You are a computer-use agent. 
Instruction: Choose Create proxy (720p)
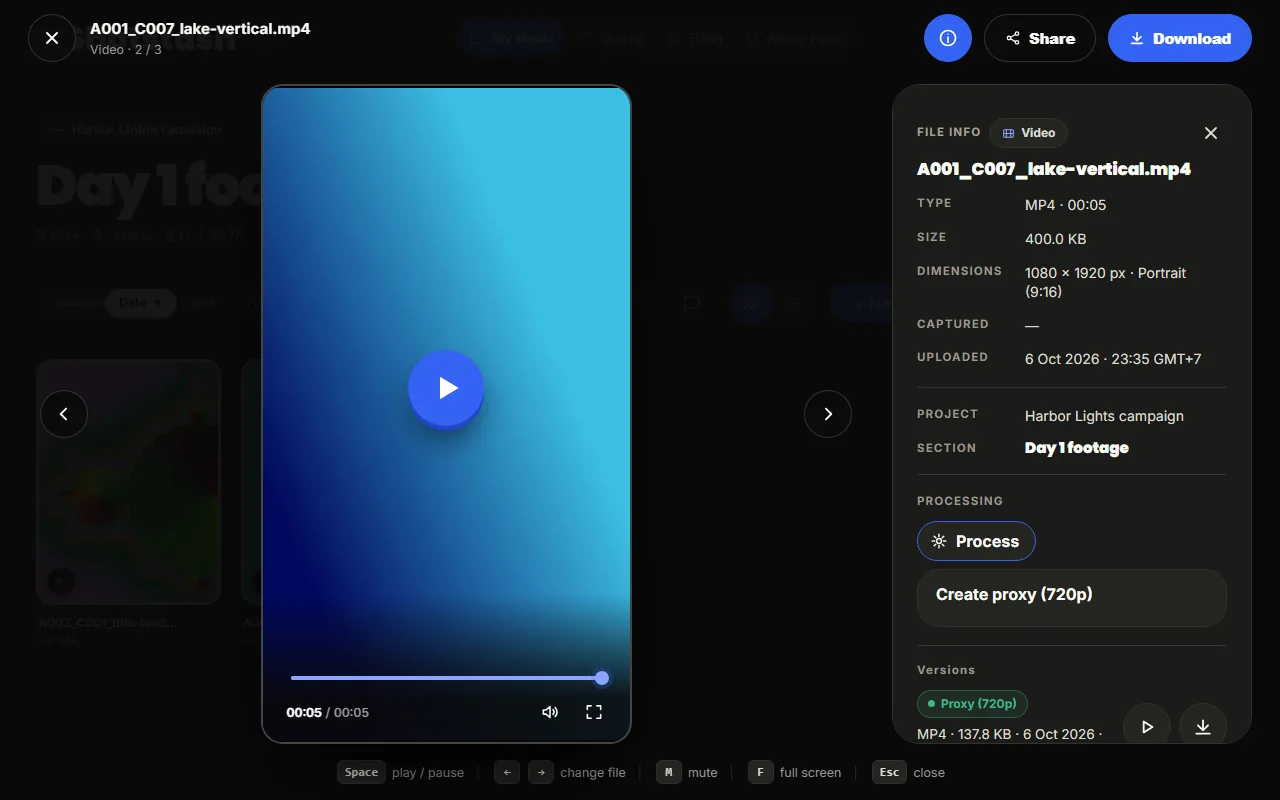coord(1072,597)
